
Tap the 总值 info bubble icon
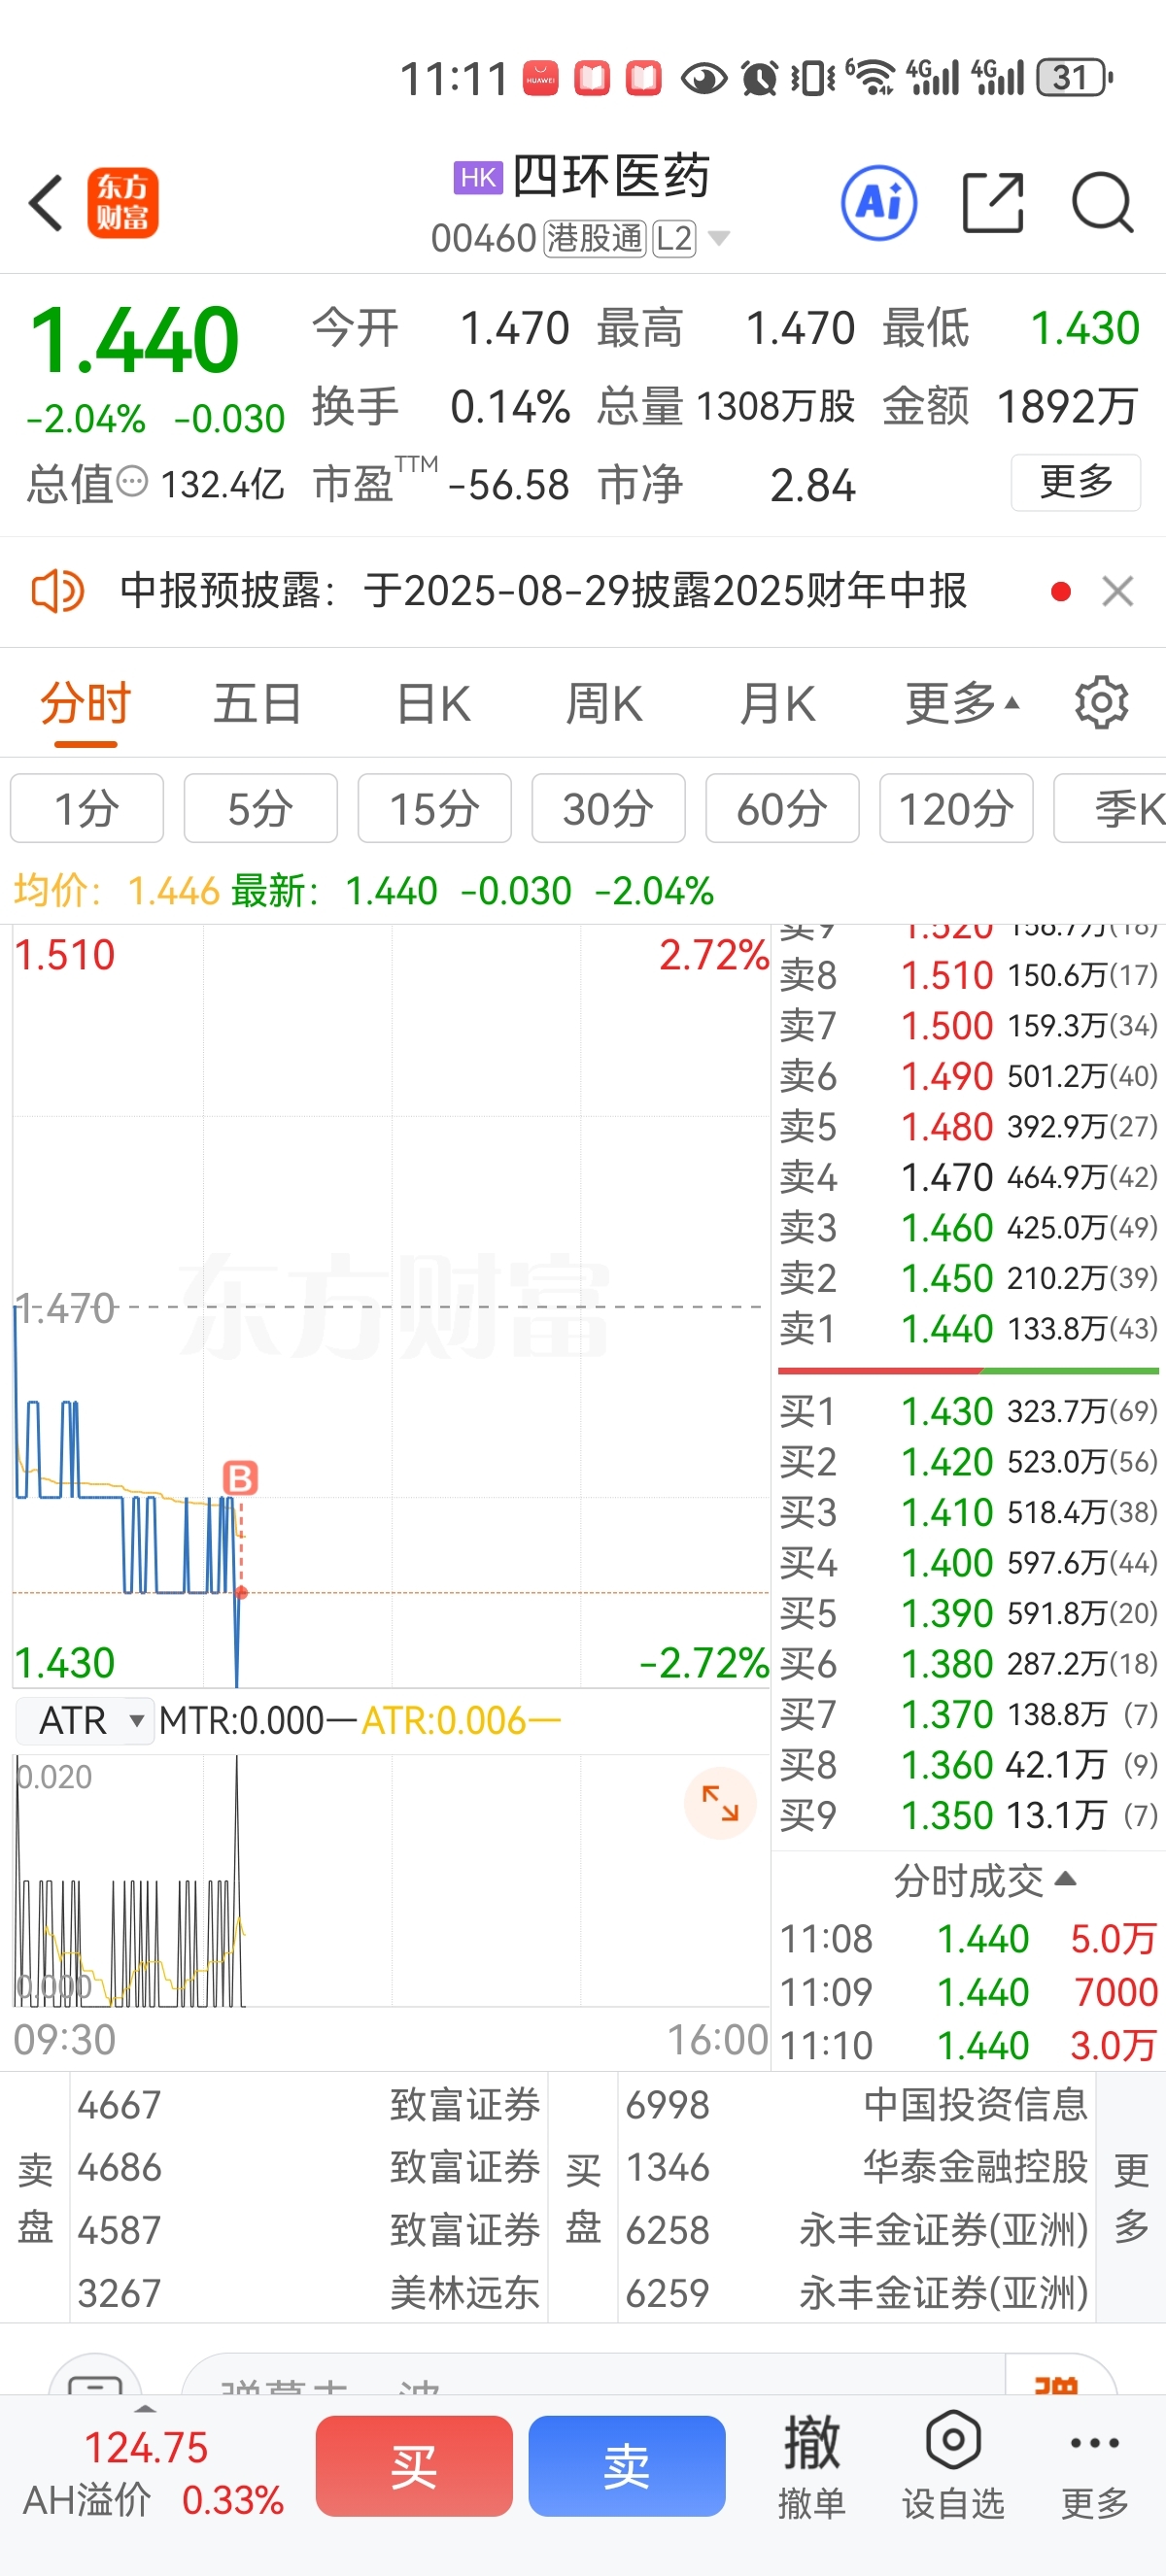pyautogui.click(x=133, y=482)
